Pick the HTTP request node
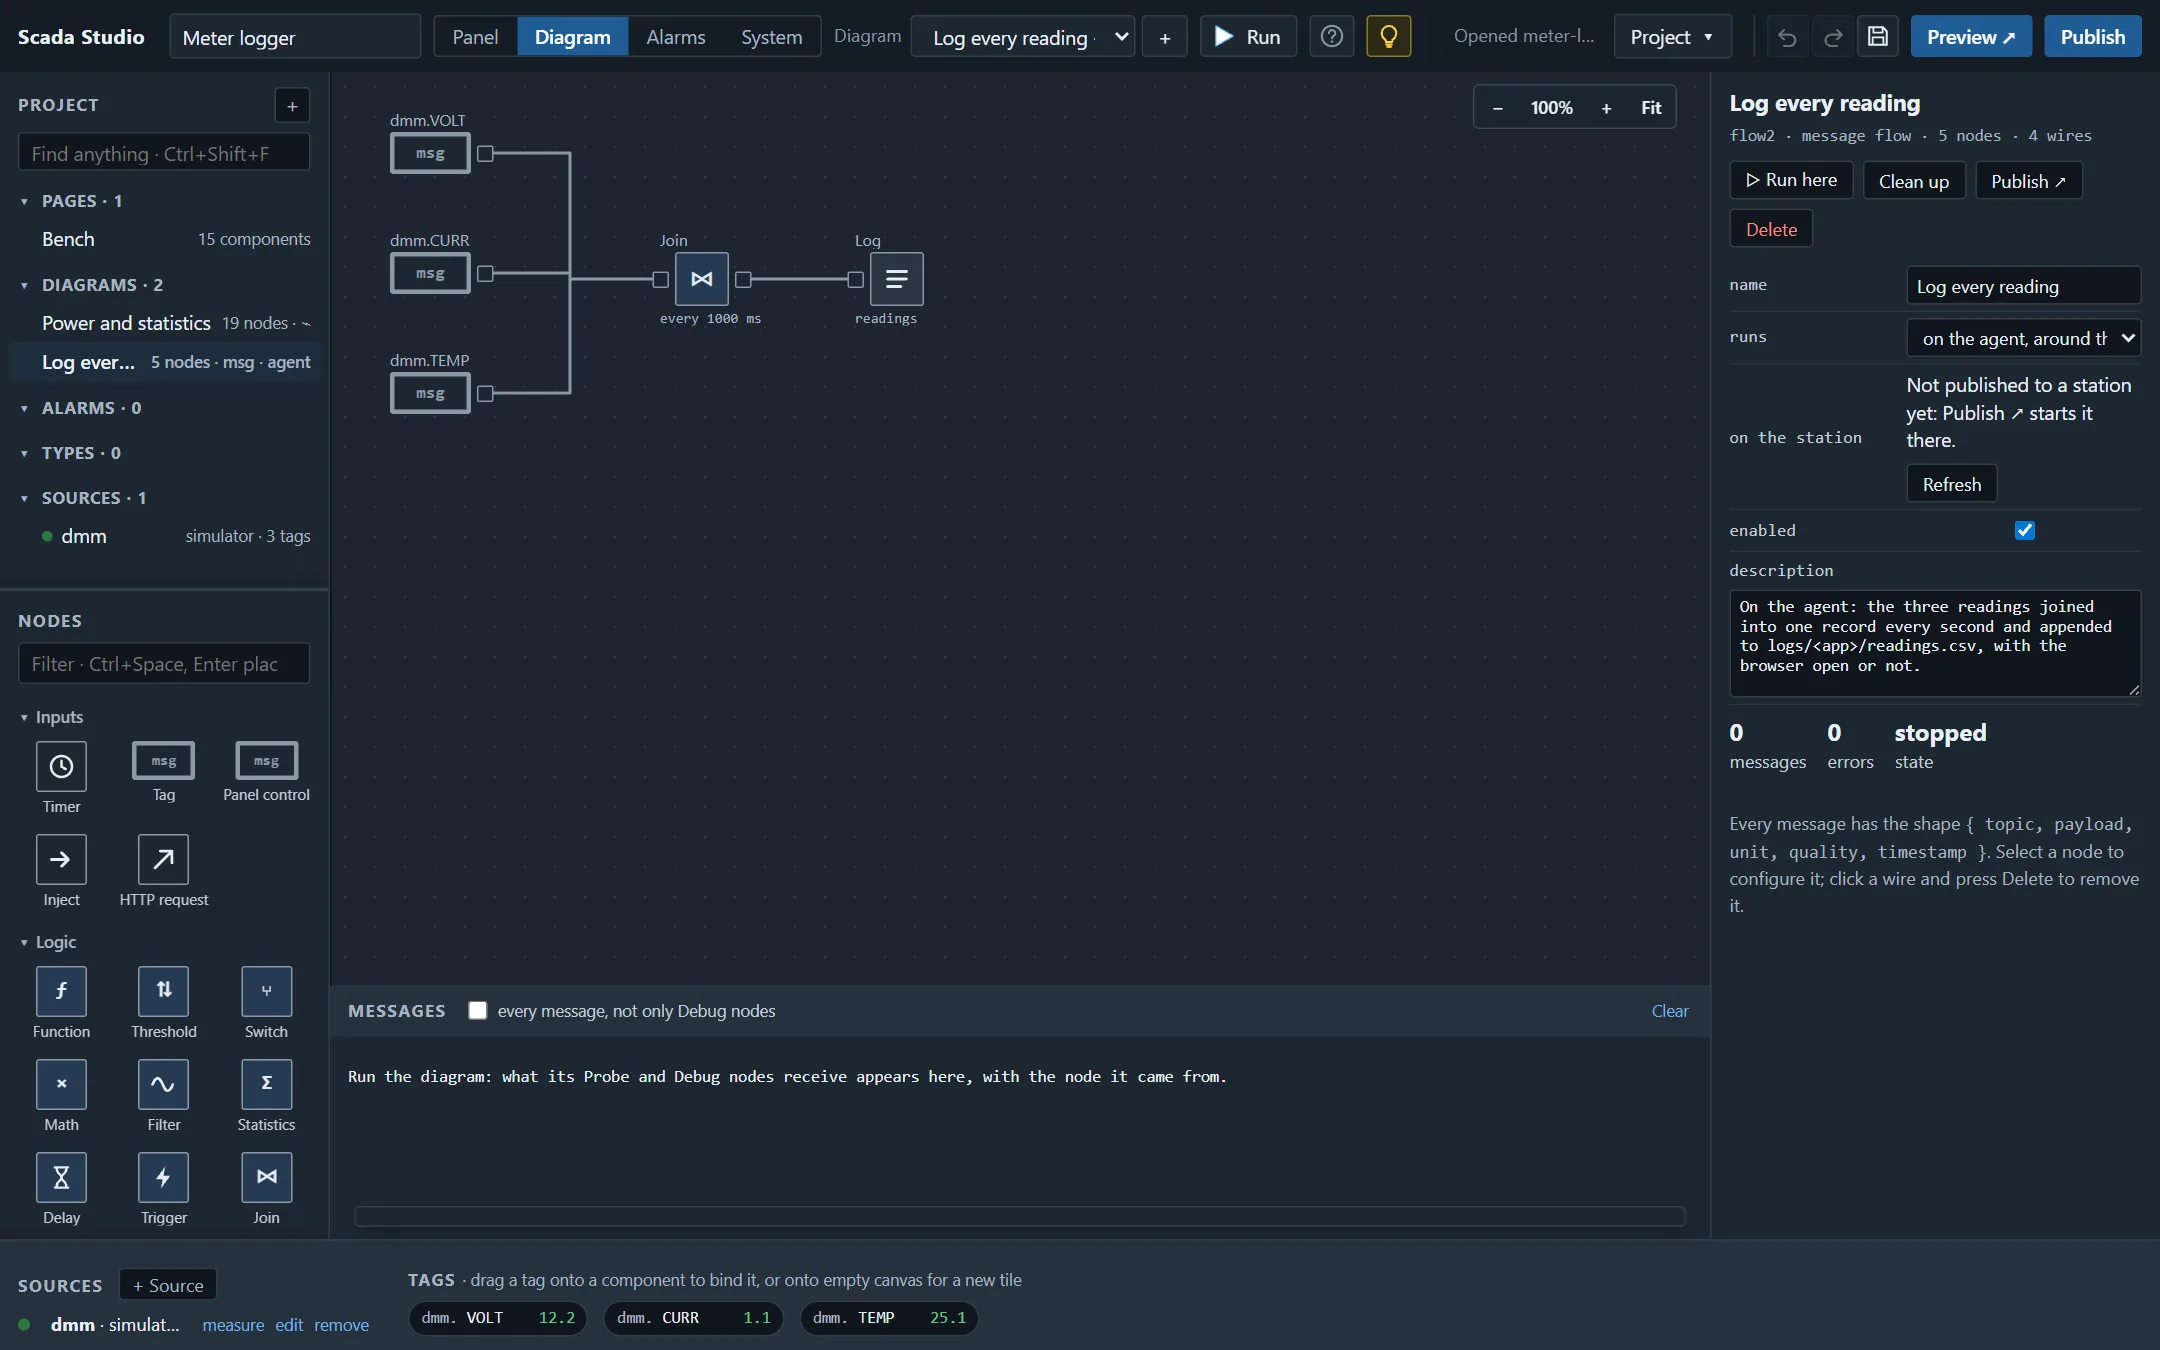Screen dimensions: 2160x1350 click(163, 859)
